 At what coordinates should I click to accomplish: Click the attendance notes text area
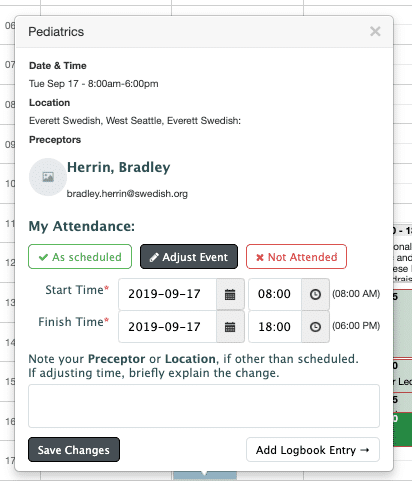[204, 406]
